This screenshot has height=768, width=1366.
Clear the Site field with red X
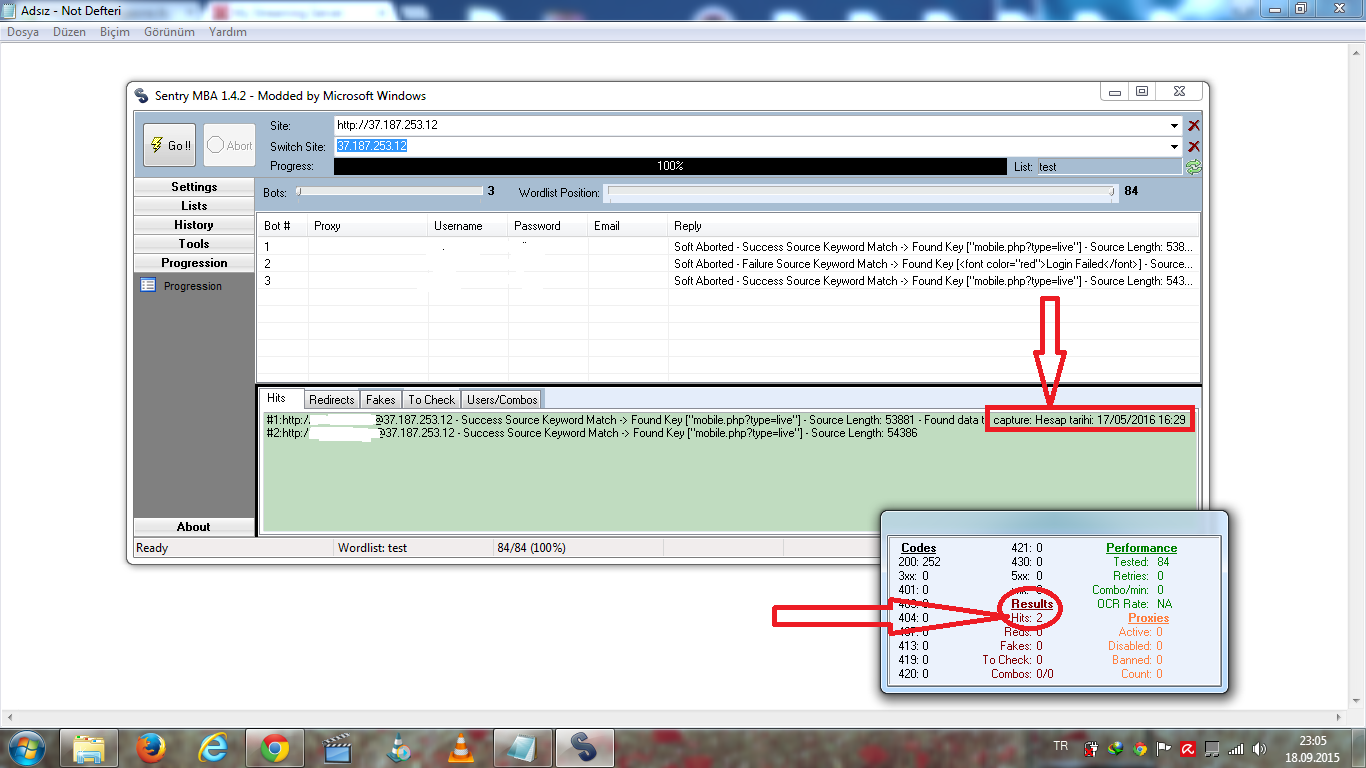pos(1193,126)
